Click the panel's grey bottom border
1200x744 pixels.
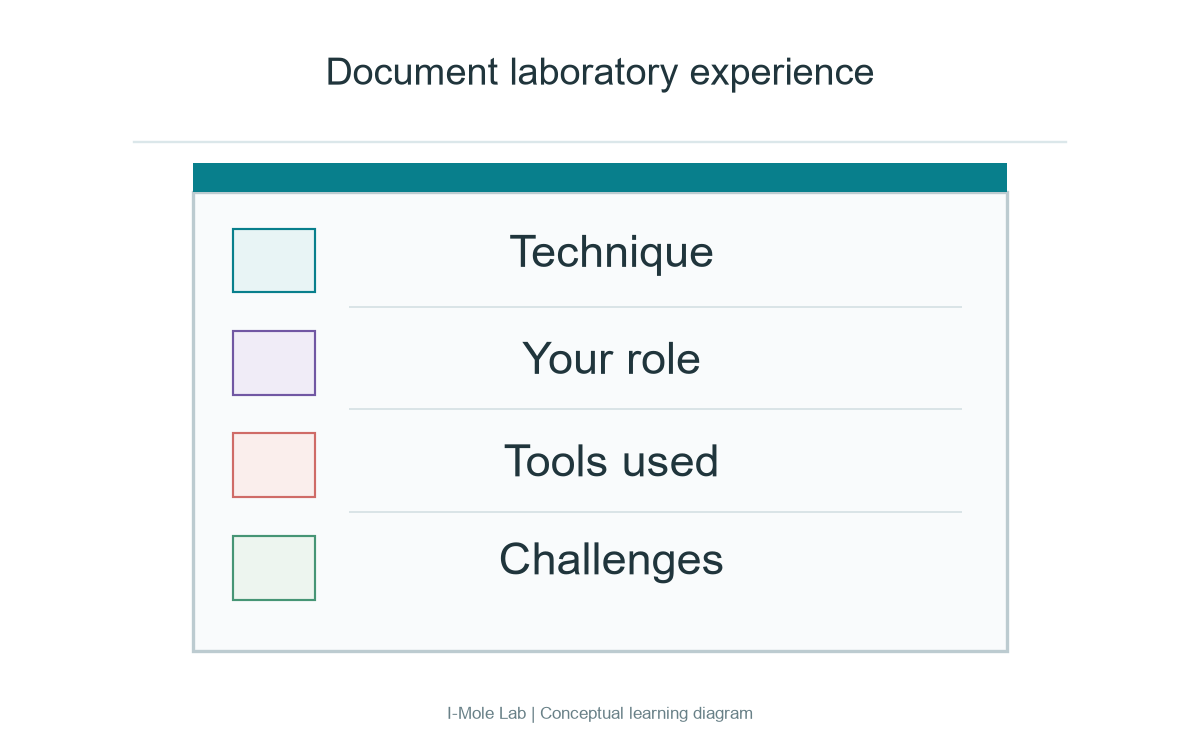(x=600, y=651)
